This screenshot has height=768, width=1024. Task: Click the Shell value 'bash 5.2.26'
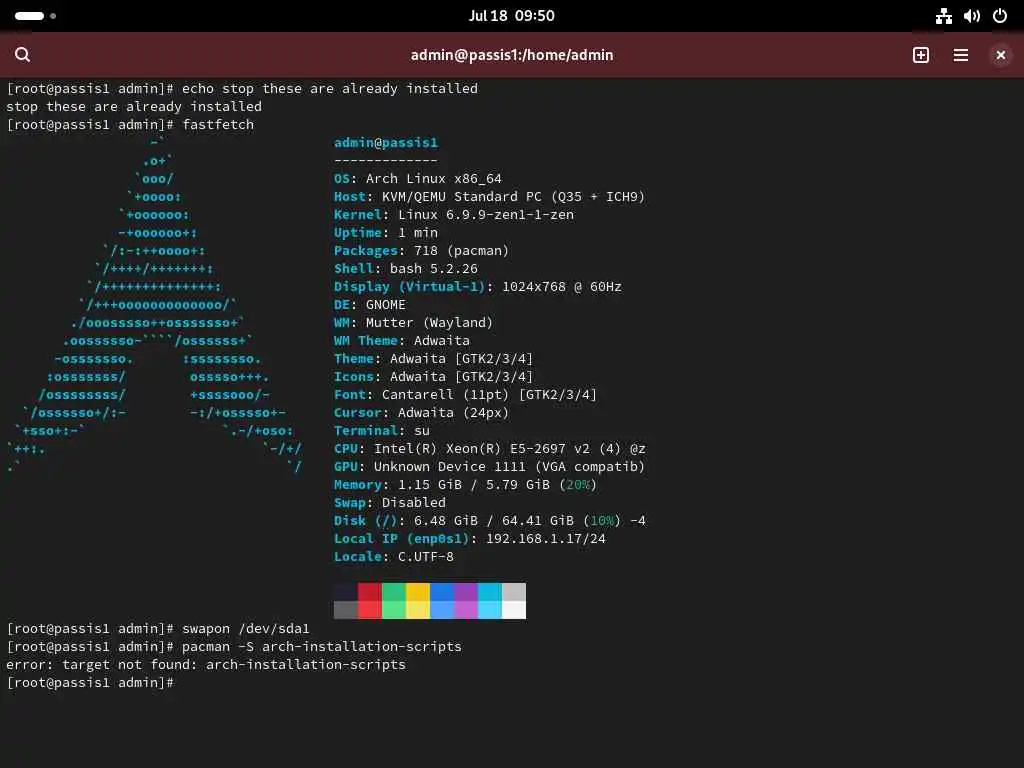point(434,268)
